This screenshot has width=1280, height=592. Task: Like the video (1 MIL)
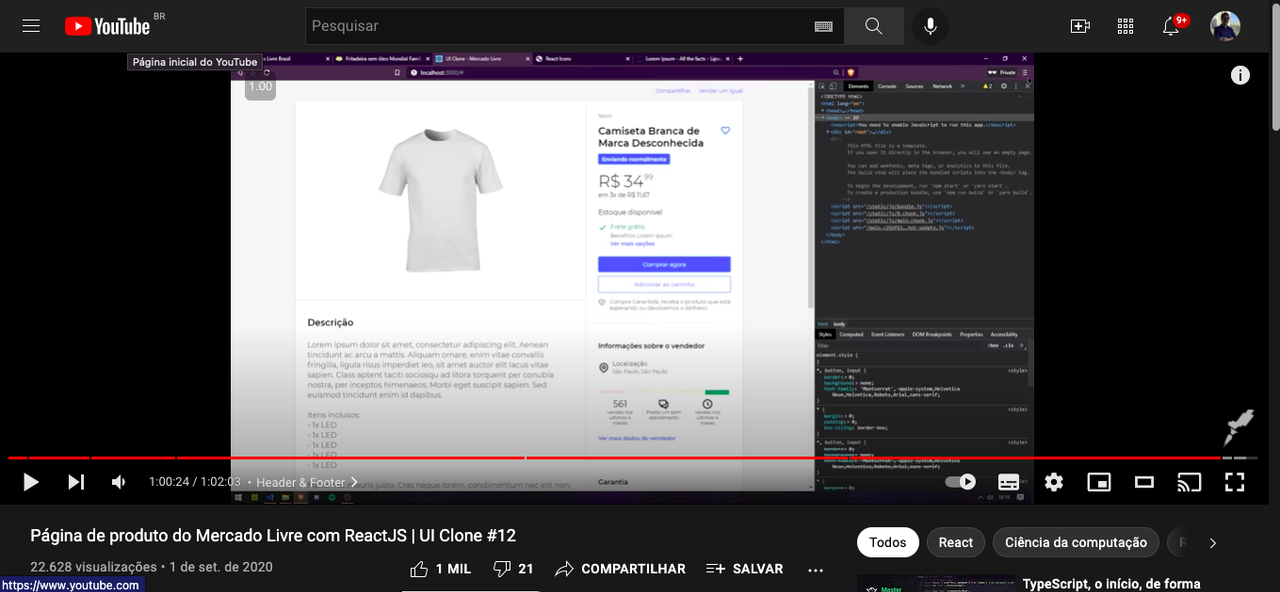point(441,568)
